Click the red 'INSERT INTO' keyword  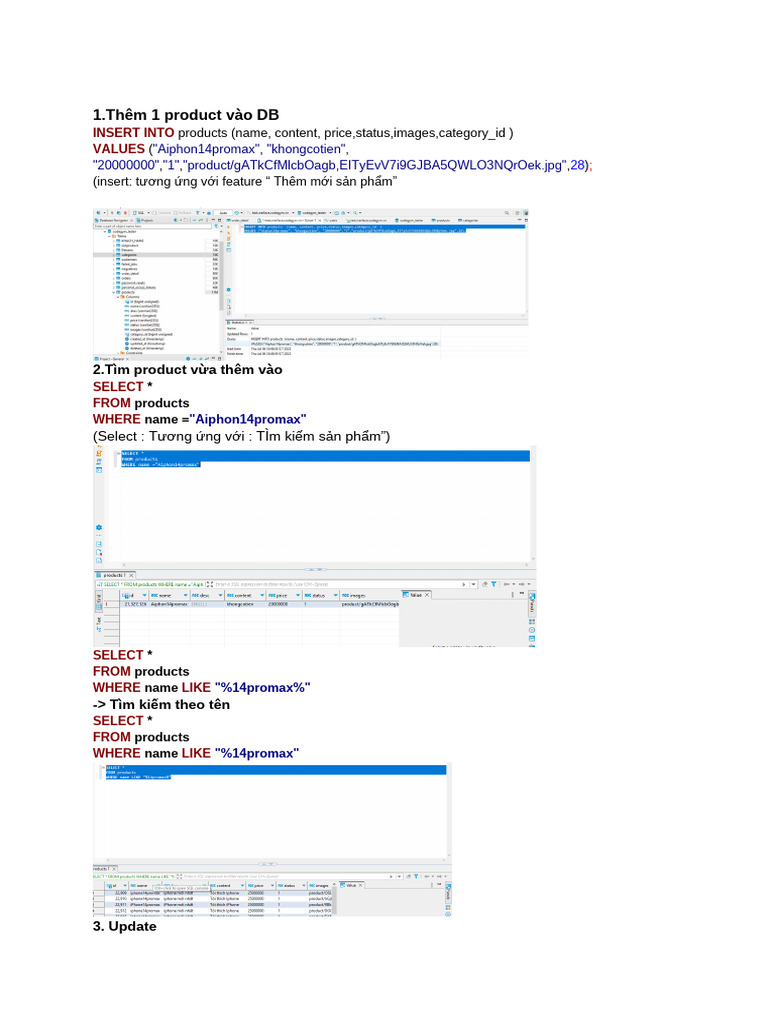pos(133,133)
